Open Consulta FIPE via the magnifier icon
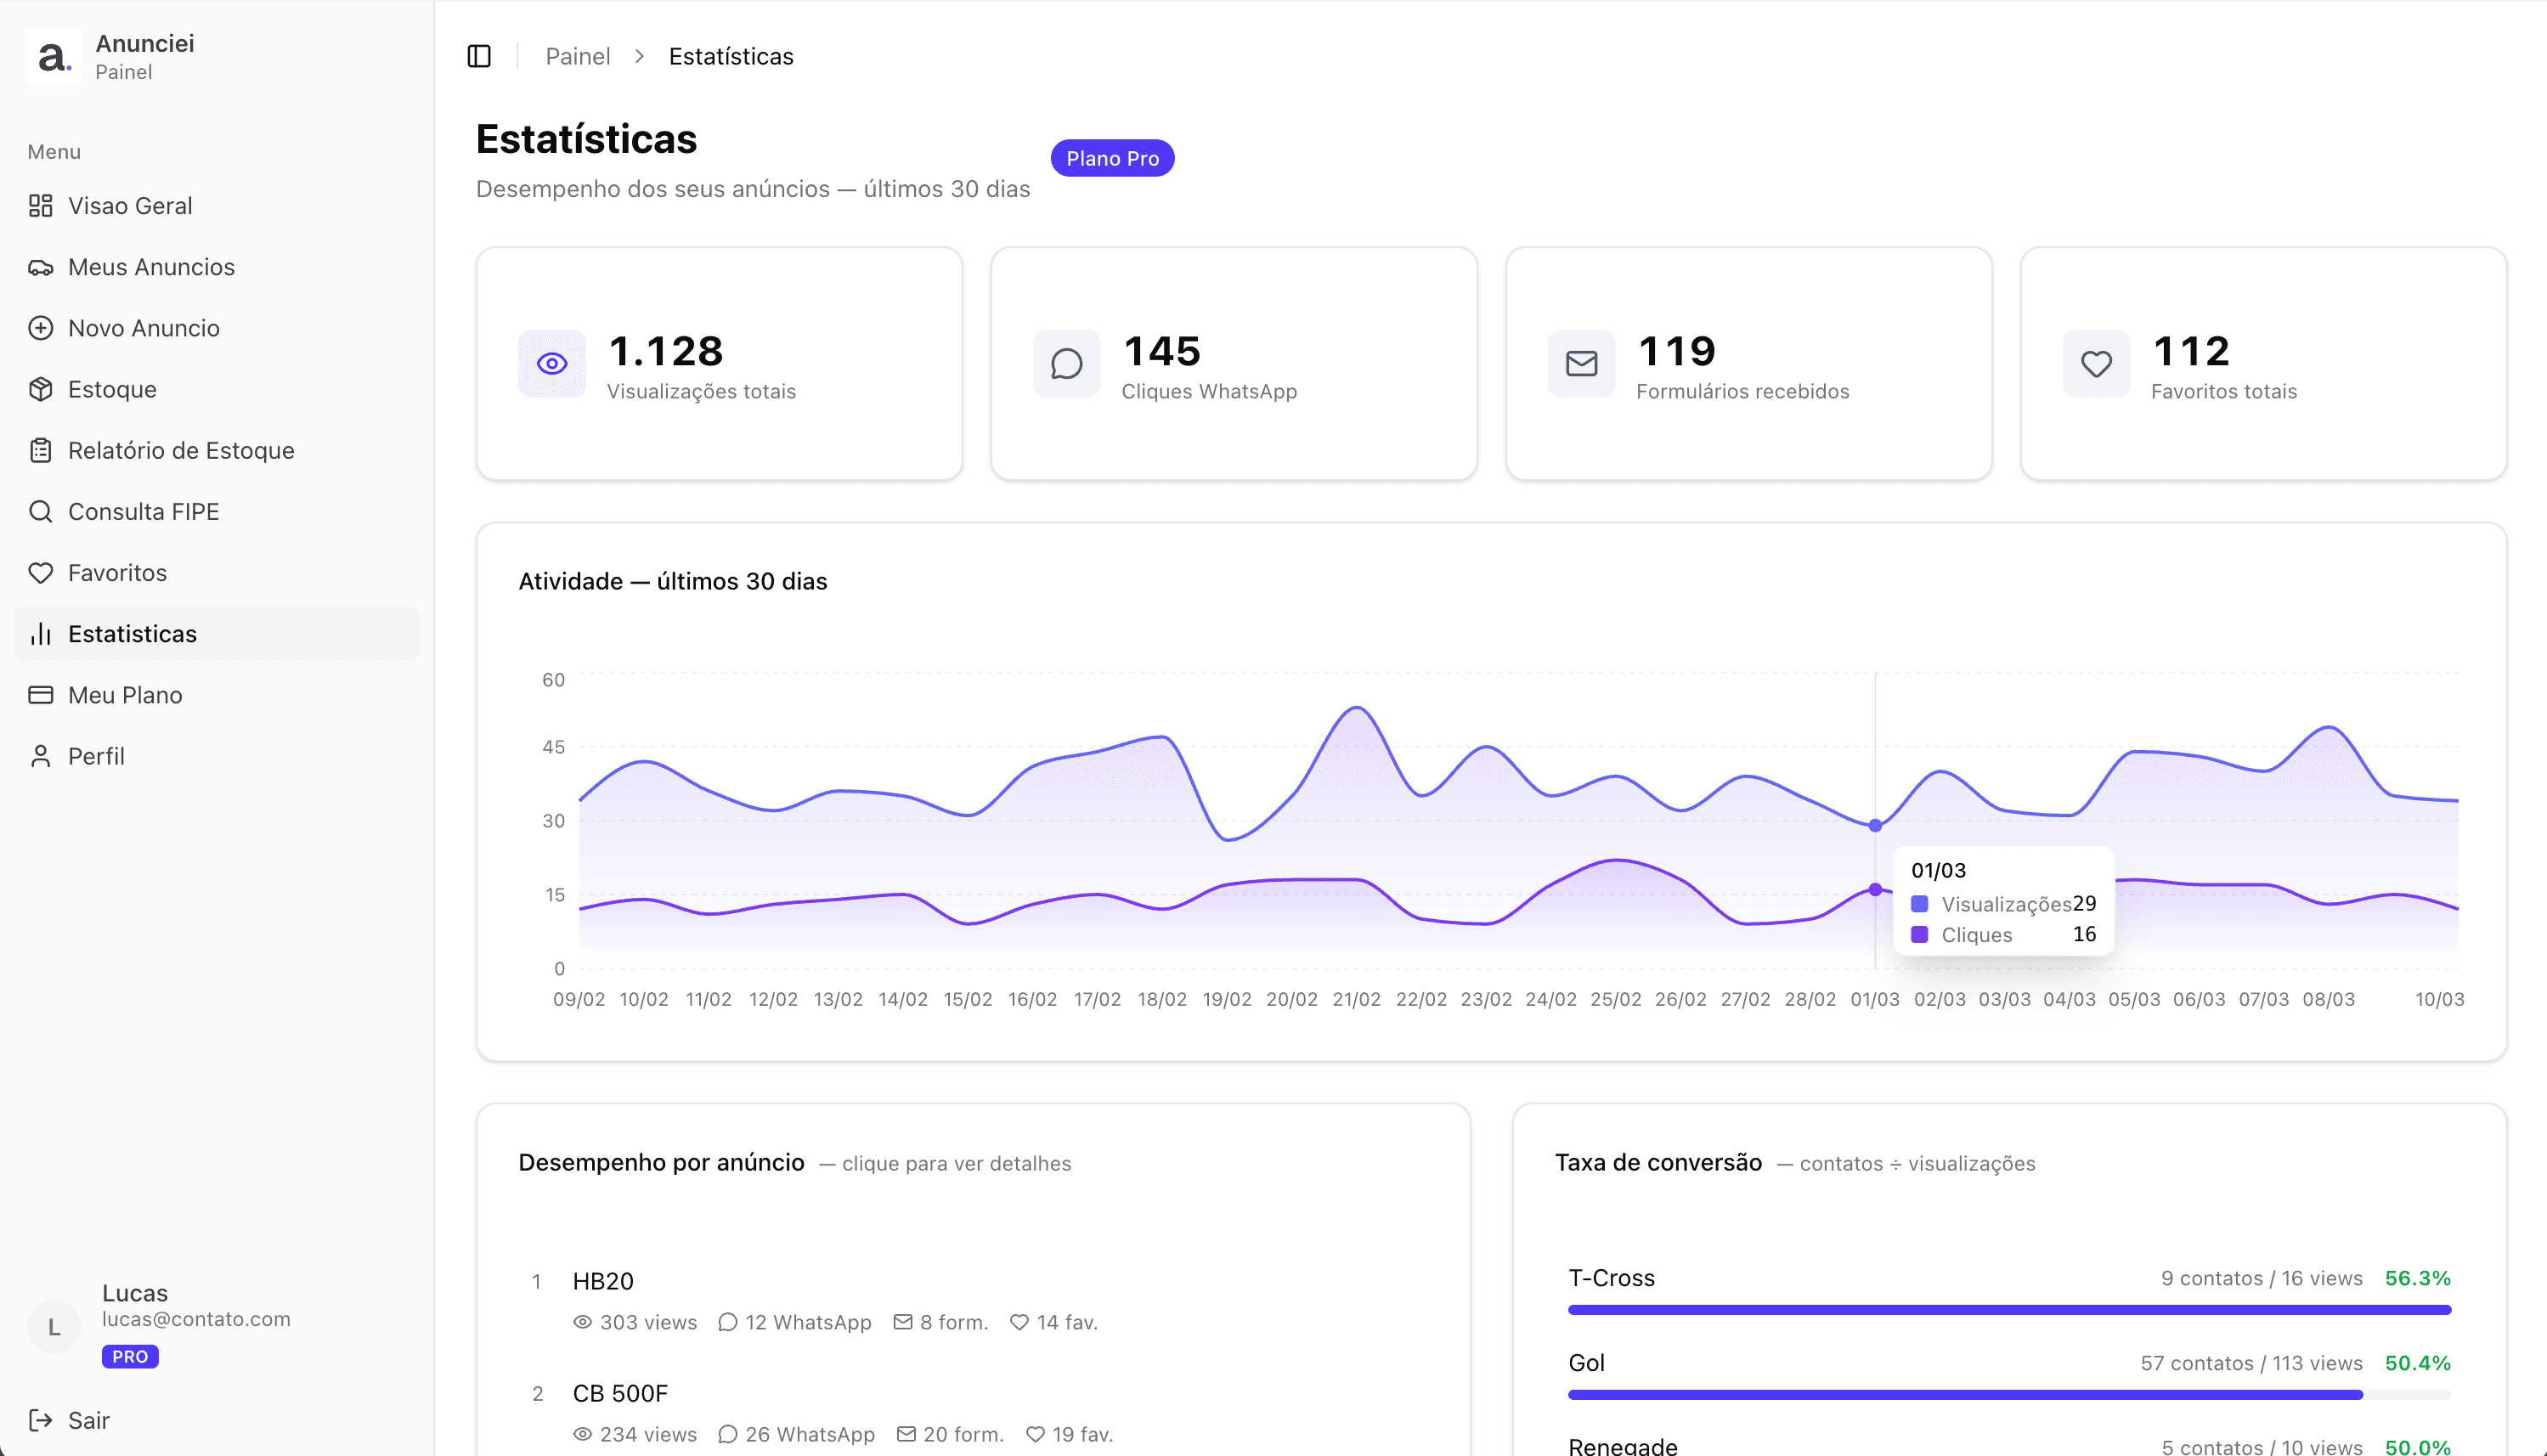Screen dimensions: 2547x1456 point(41,511)
